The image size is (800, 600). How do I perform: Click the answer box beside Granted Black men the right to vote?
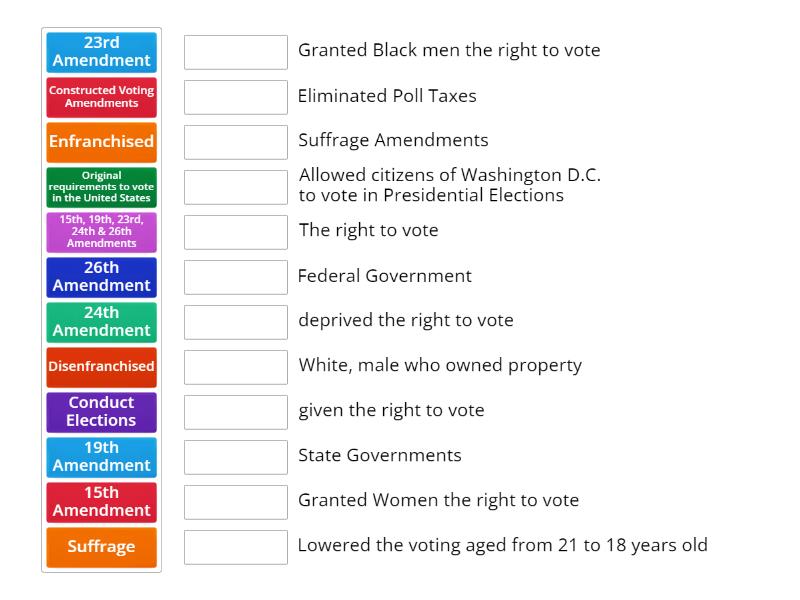point(235,51)
